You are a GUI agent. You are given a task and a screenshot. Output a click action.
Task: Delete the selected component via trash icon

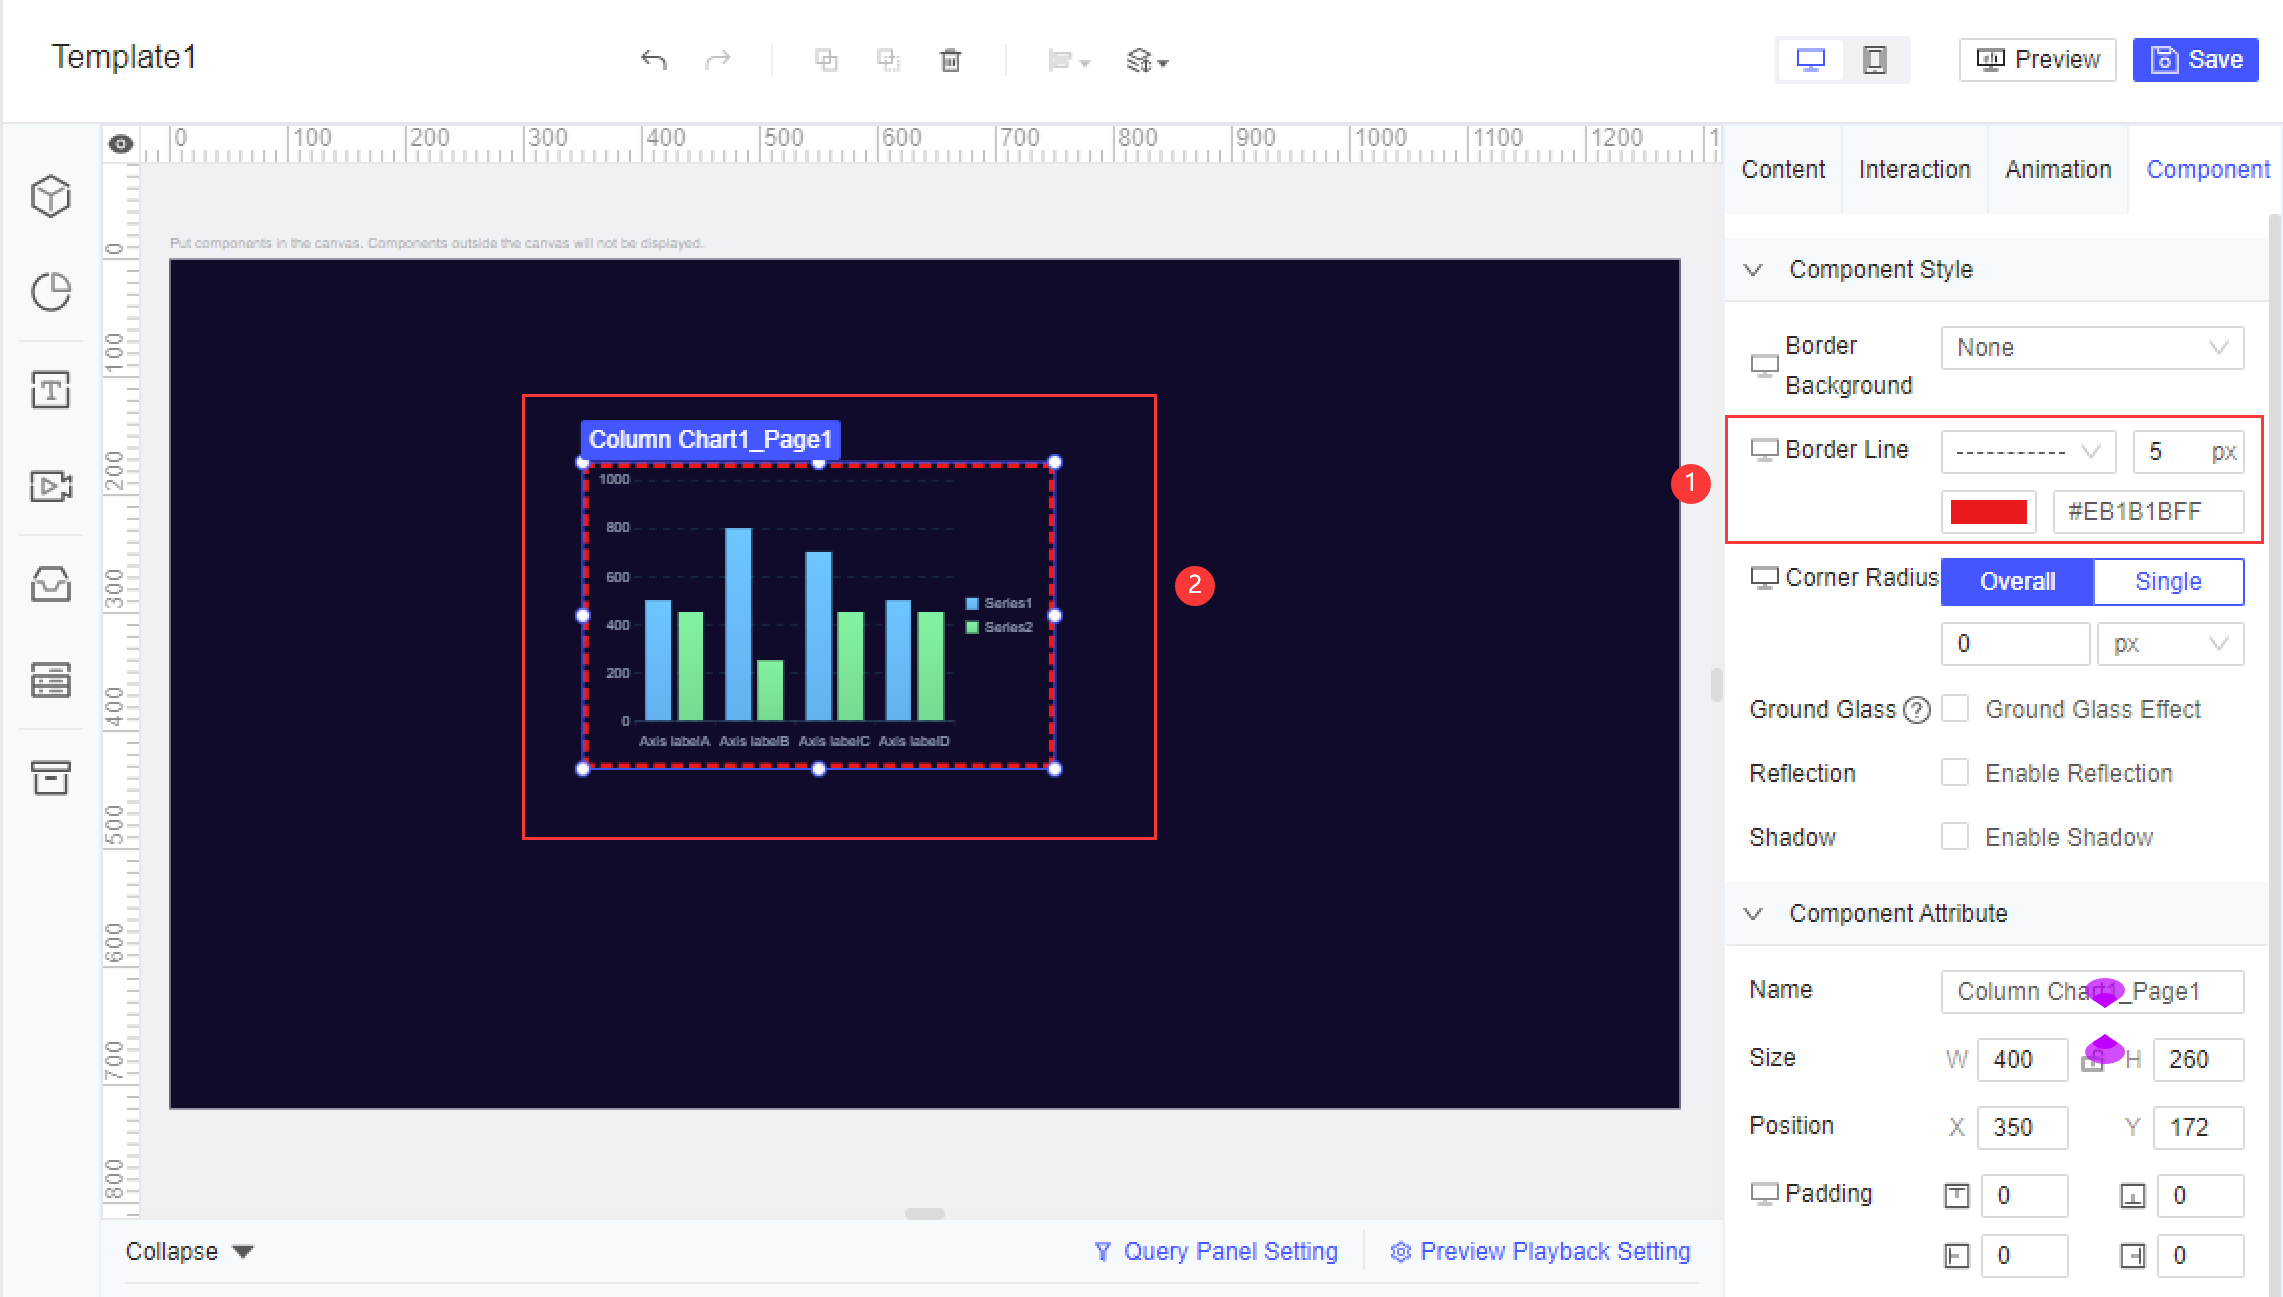(x=950, y=60)
